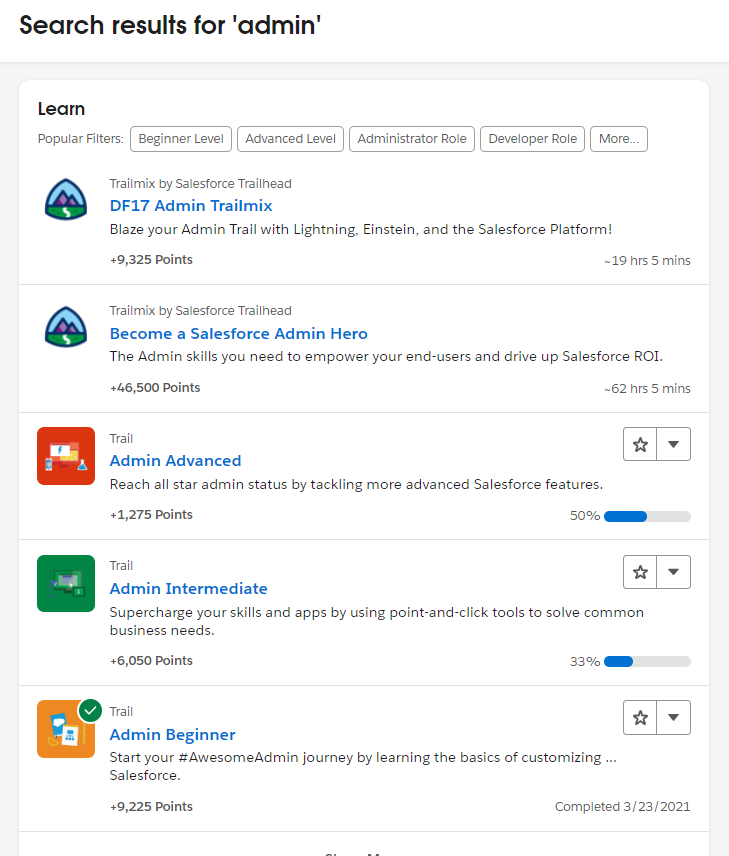Click the 'Start your #AwesomeAdmin journey' description
The height and width of the screenshot is (856, 729).
click(x=363, y=766)
